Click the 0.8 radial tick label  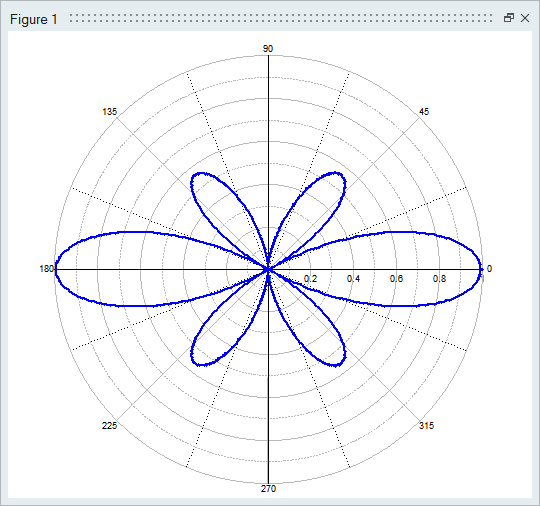[x=439, y=279]
